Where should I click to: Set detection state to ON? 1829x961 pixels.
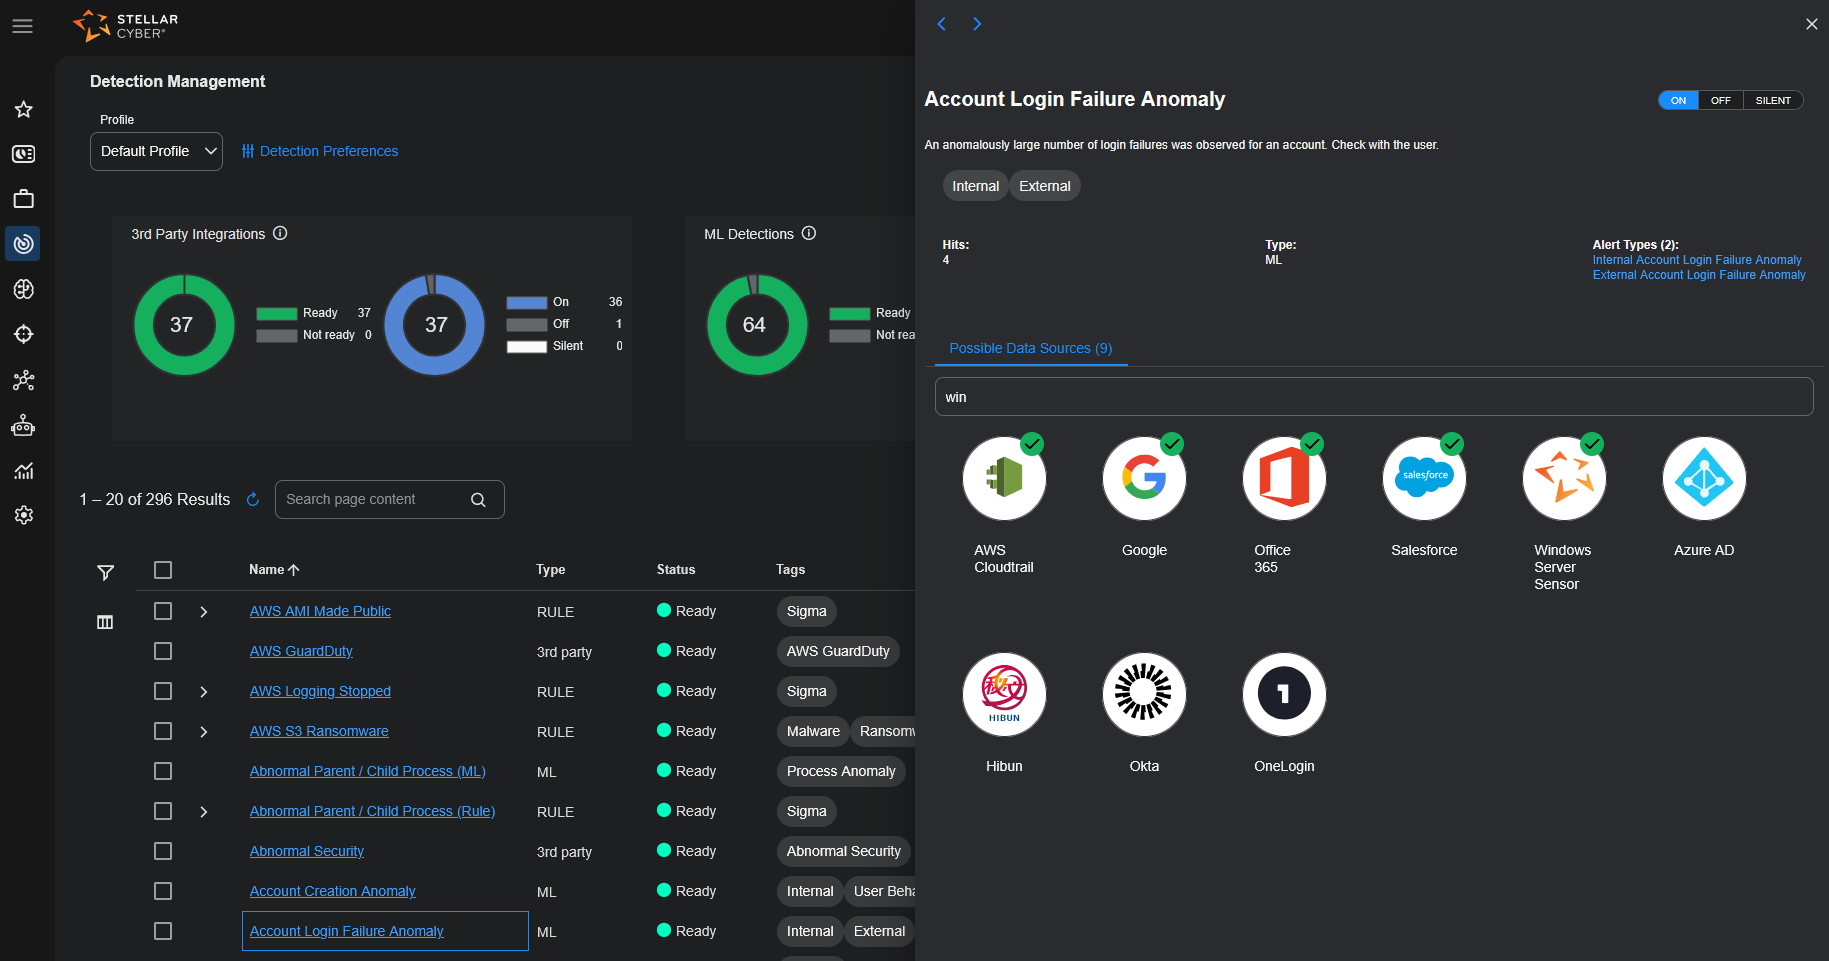[x=1678, y=100]
